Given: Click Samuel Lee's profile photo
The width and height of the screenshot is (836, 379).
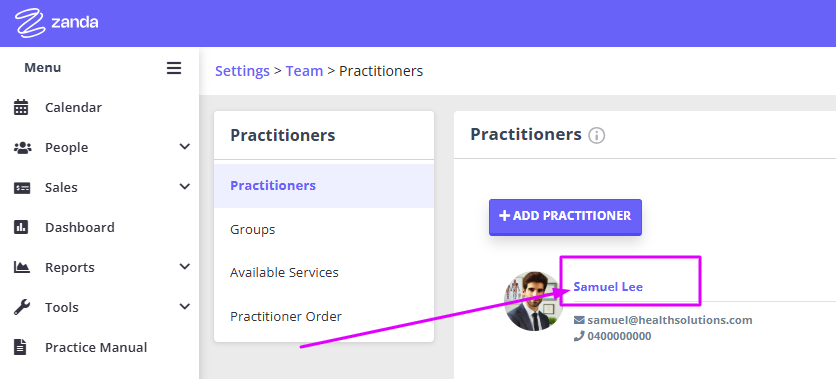Looking at the screenshot, I should coord(533,301).
